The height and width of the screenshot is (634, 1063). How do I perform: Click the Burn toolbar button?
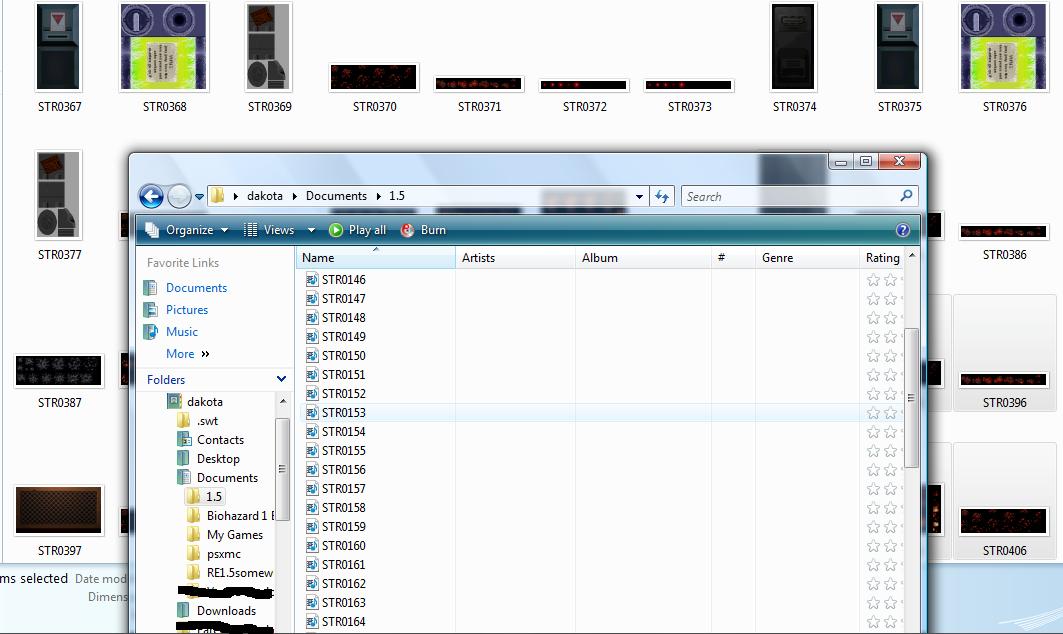tap(423, 230)
